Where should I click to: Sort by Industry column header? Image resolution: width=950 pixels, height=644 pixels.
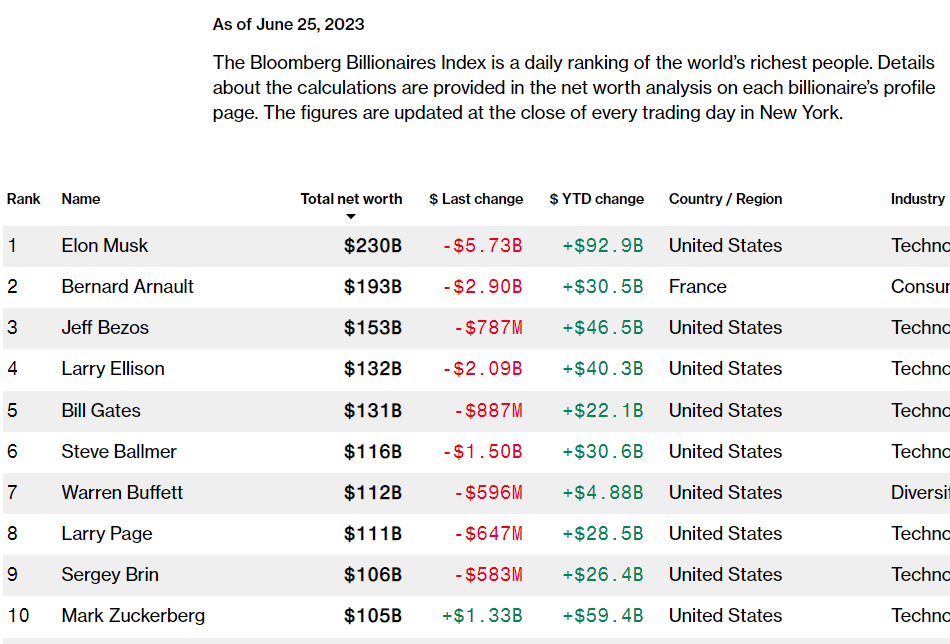(917, 199)
